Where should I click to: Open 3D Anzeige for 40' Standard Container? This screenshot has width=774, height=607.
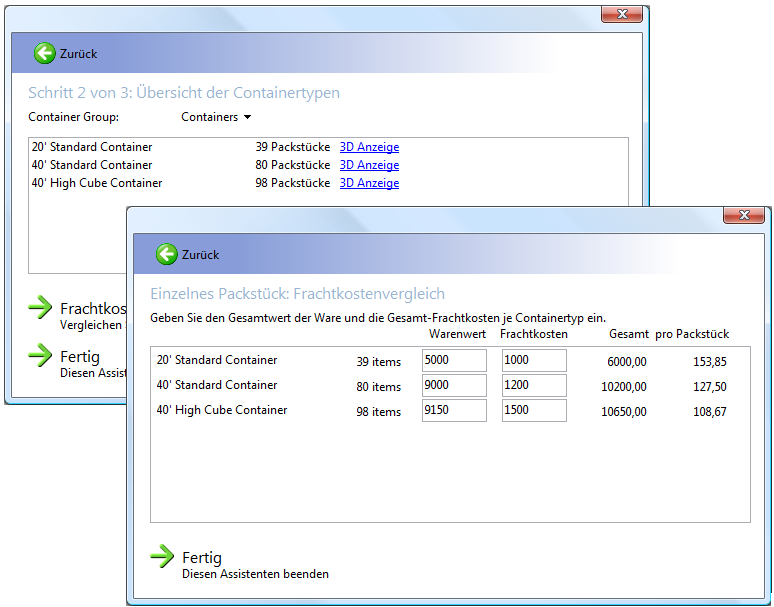tap(369, 165)
